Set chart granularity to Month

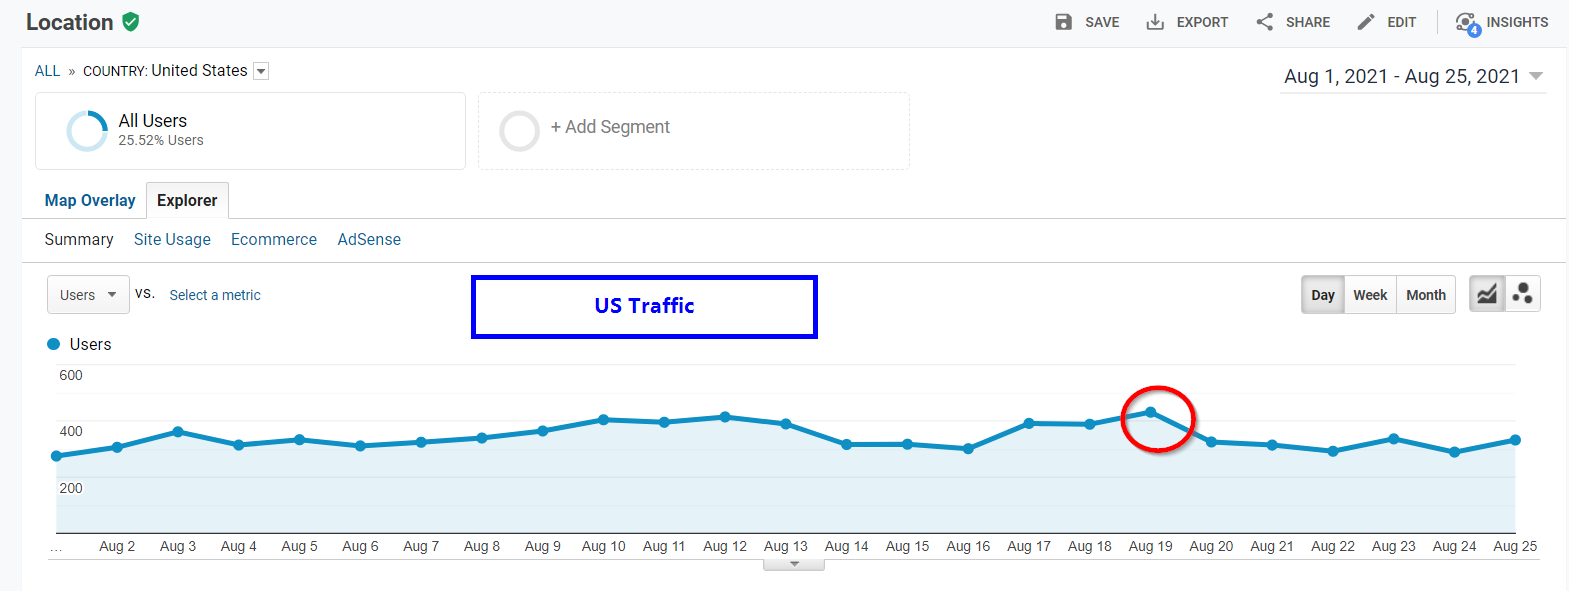point(1425,295)
